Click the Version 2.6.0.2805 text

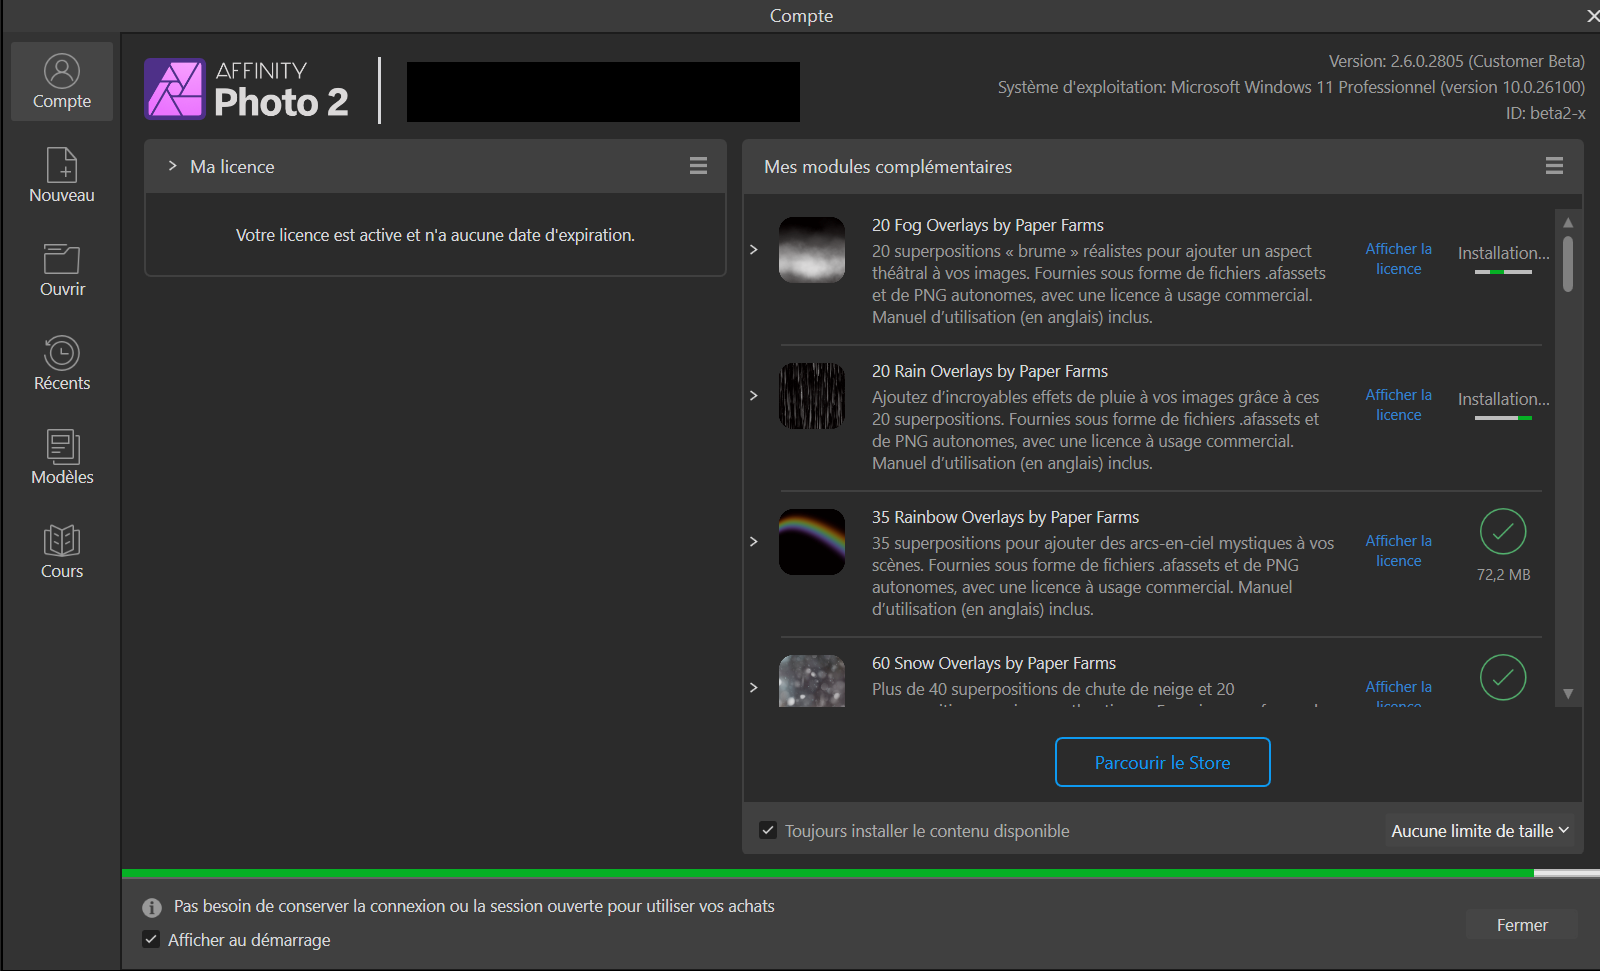tap(1457, 61)
